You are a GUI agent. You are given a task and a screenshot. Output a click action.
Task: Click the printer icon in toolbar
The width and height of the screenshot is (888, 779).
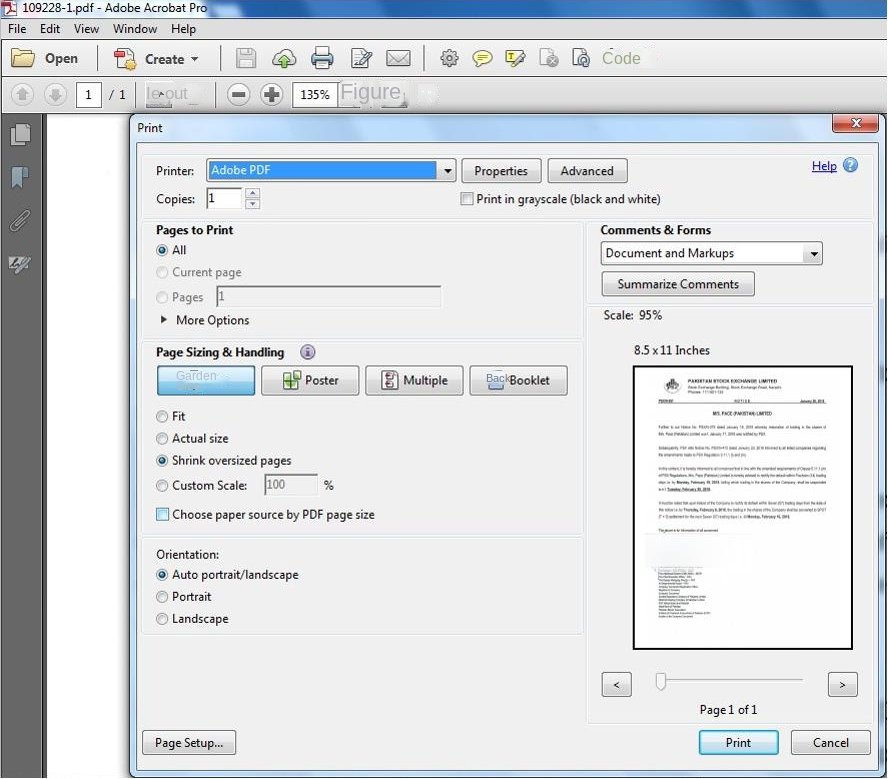tap(322, 58)
